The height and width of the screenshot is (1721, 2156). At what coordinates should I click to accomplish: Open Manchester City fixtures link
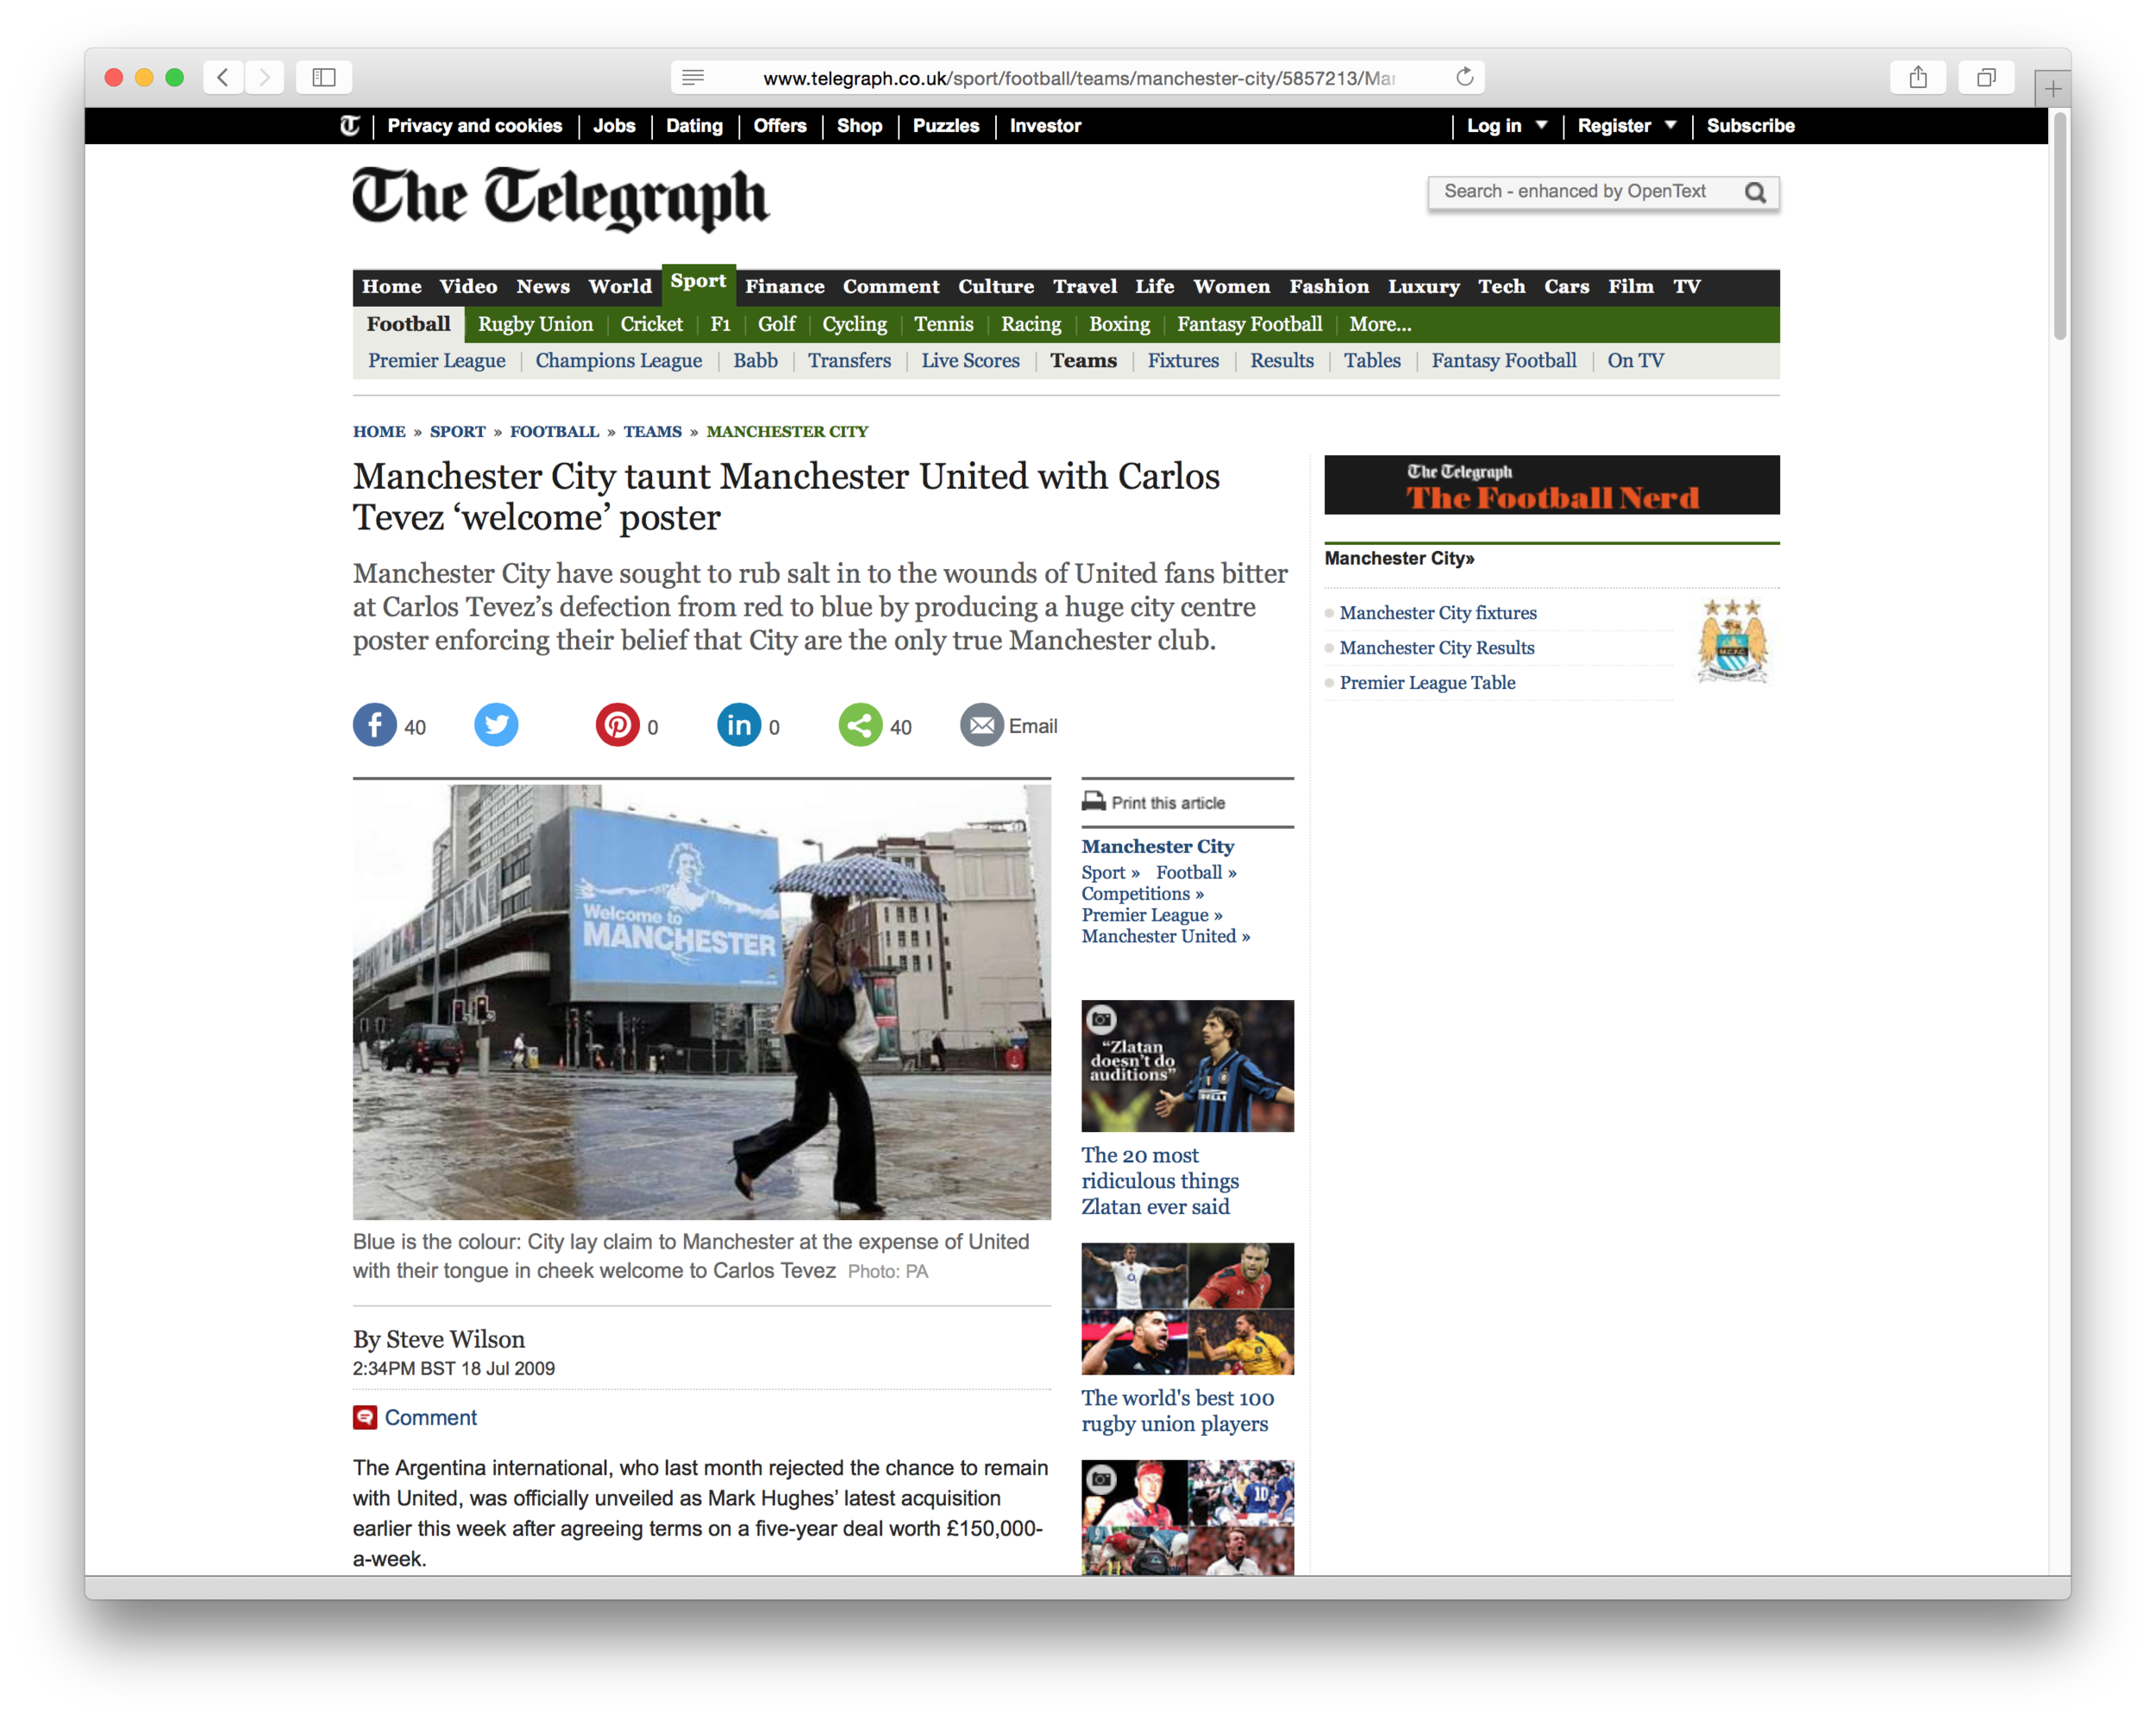tap(1437, 613)
